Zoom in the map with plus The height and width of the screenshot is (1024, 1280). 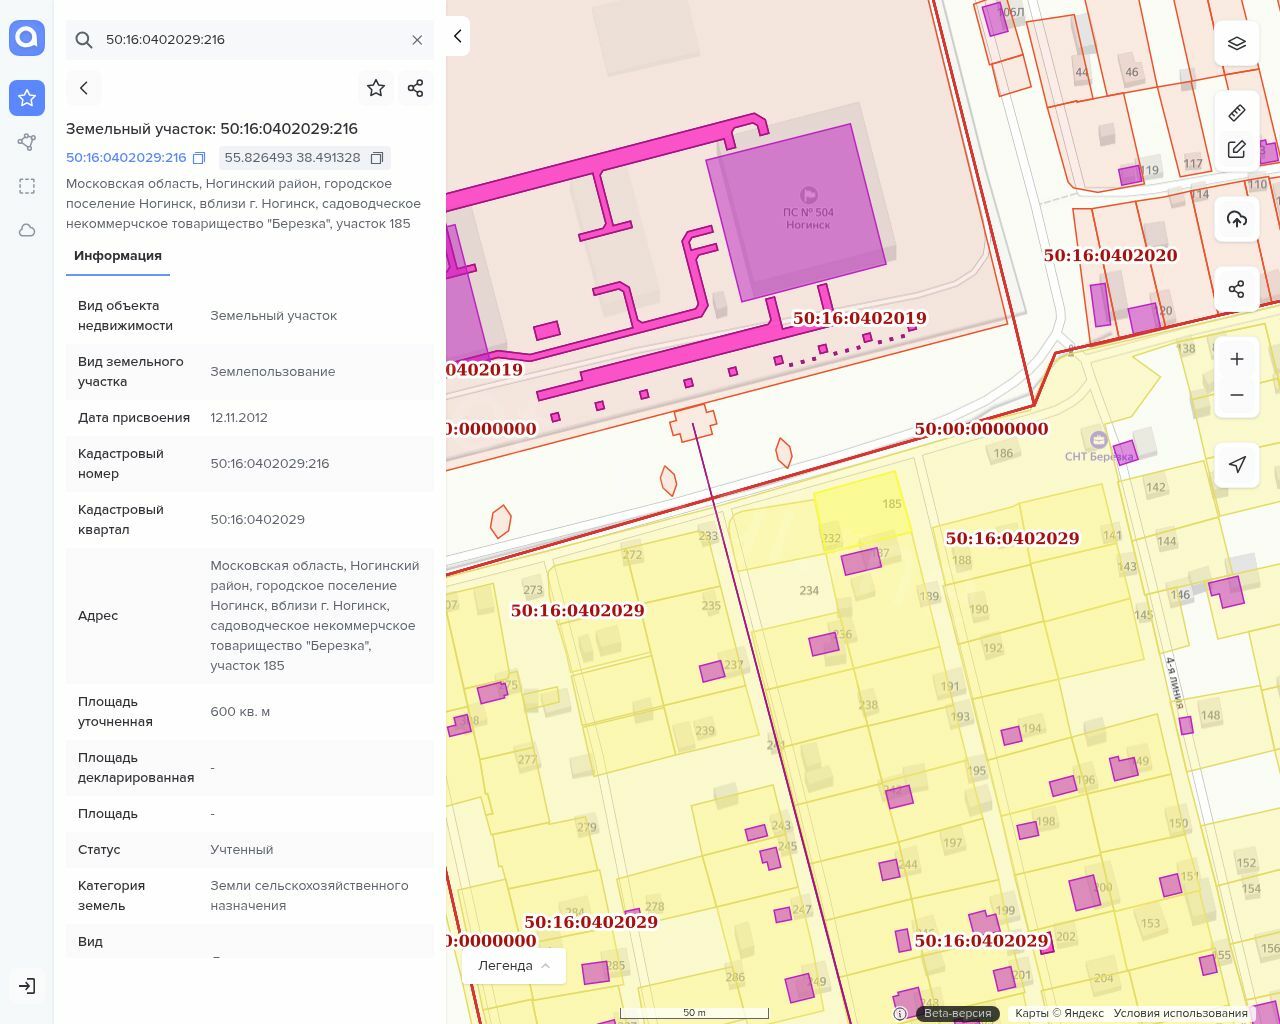[x=1237, y=359]
